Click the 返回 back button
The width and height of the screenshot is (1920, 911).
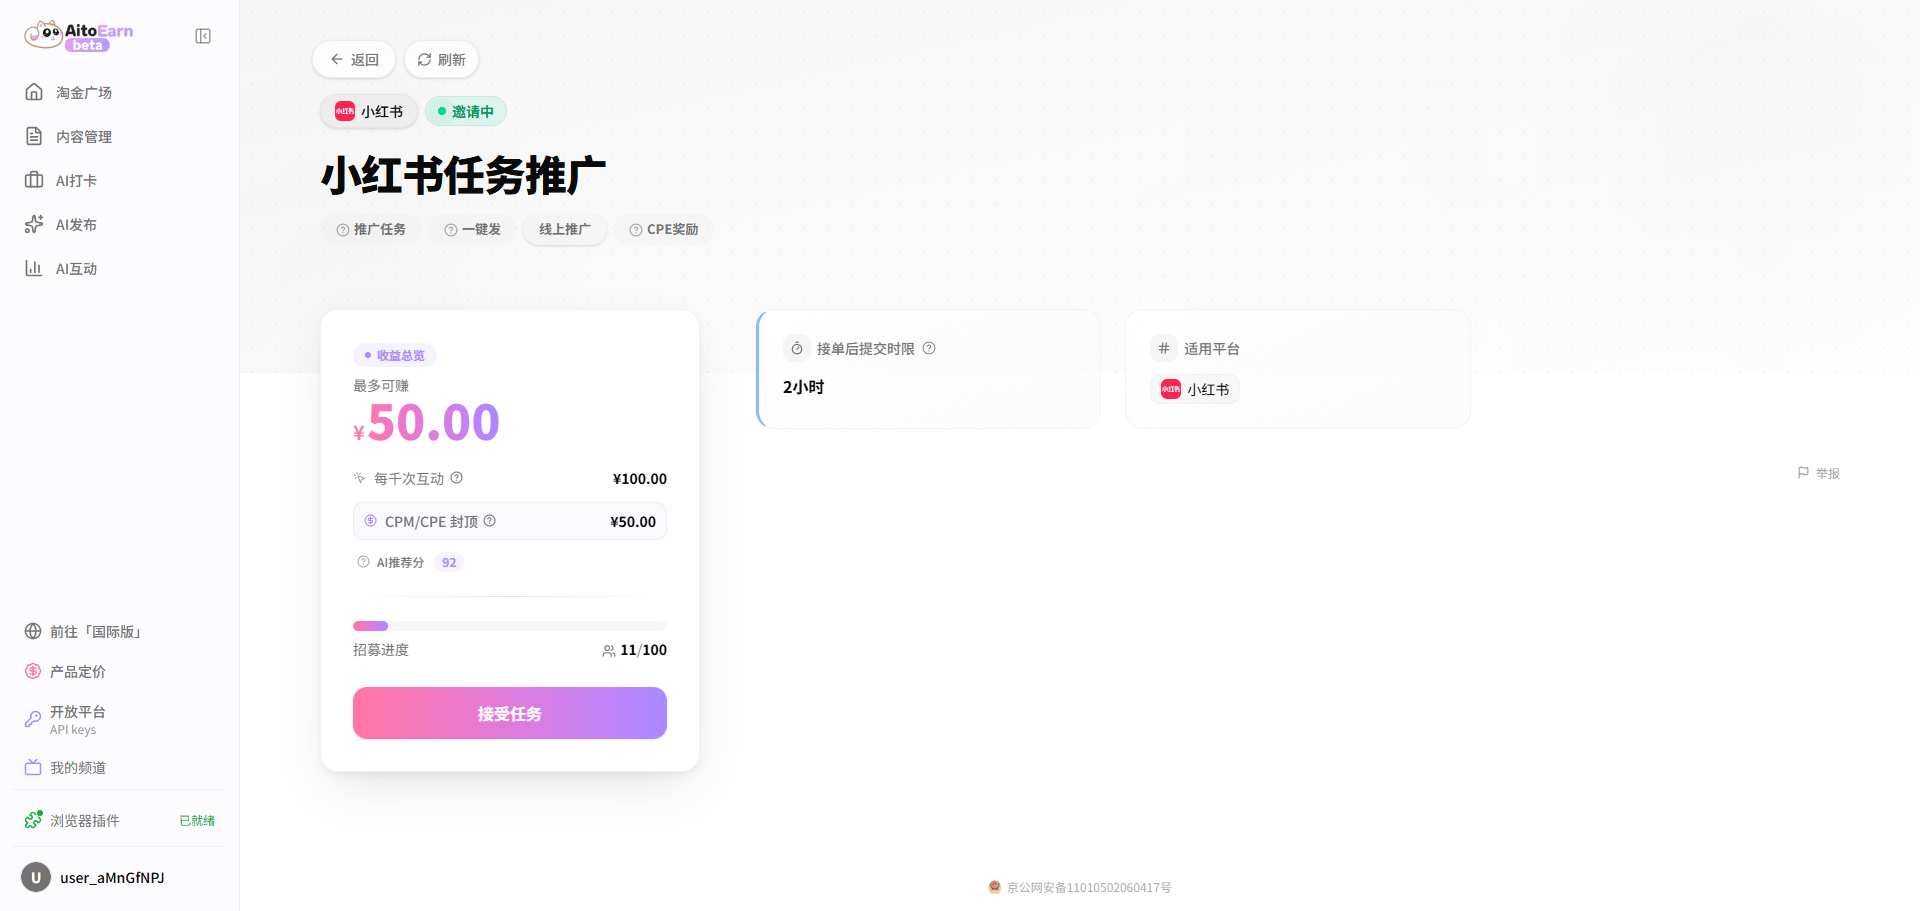(354, 60)
